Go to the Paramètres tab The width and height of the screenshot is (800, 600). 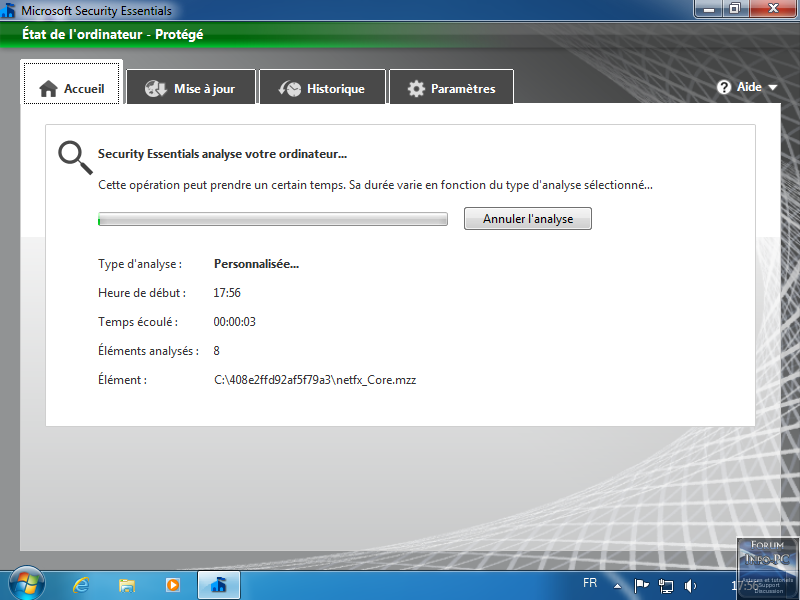tap(451, 88)
